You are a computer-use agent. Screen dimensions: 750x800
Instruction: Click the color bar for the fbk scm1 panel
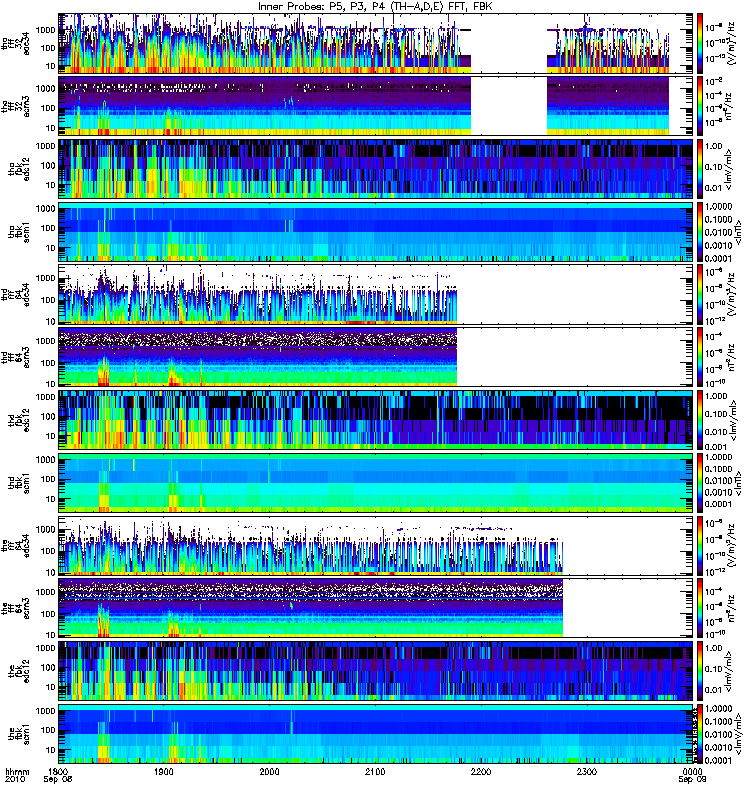(x=700, y=734)
